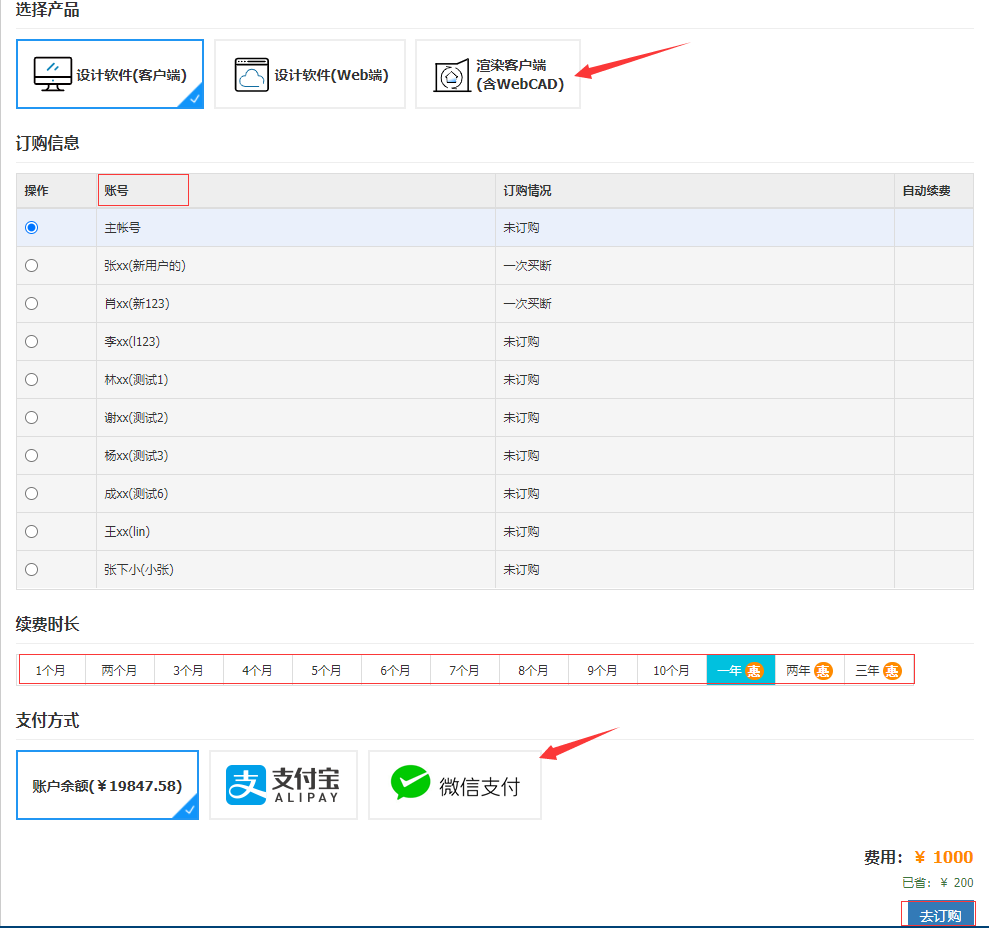Pick the 6个月 renewal duration
This screenshot has height=928, width=989.
pyautogui.click(x=395, y=671)
